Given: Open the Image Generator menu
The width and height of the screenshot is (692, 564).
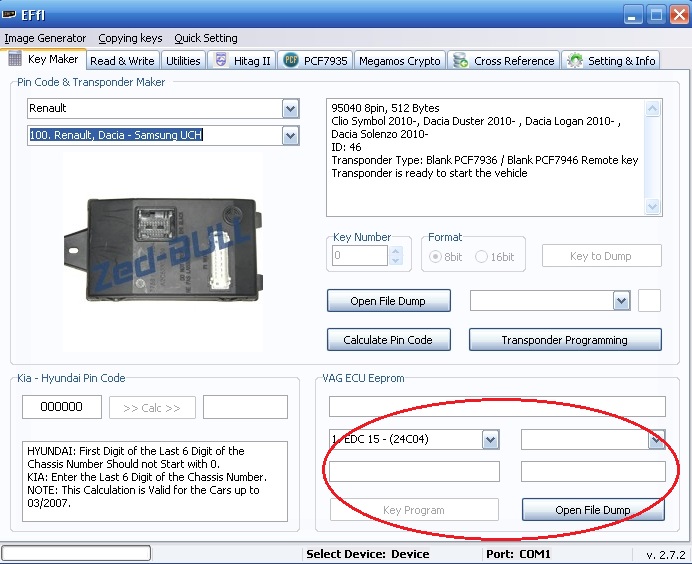Looking at the screenshot, I should click(45, 38).
